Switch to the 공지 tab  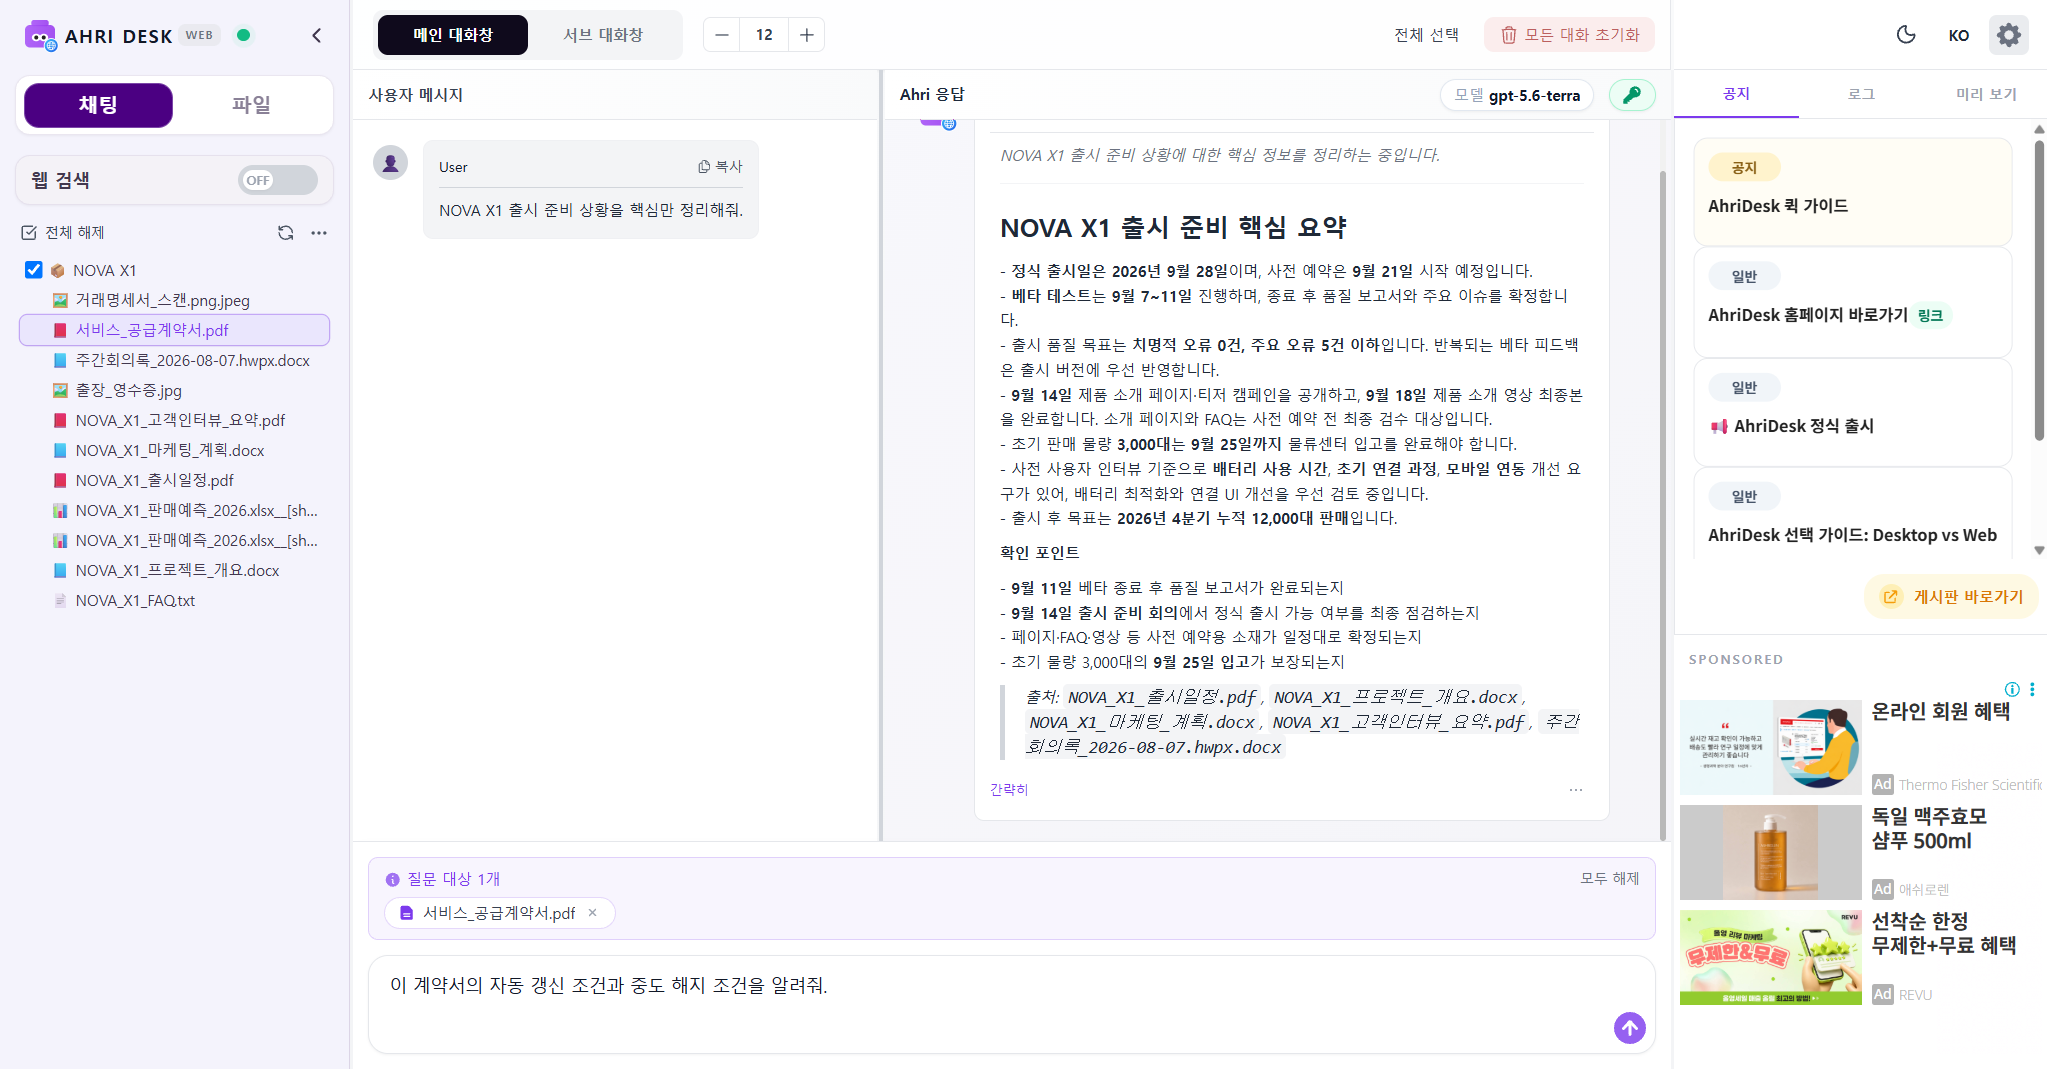1736,94
